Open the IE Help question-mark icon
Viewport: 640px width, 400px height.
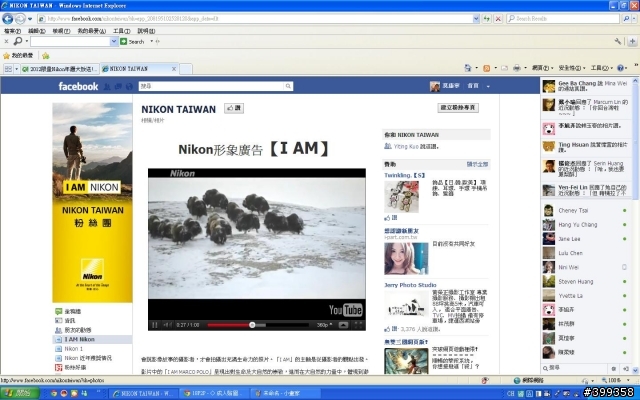click(x=620, y=68)
